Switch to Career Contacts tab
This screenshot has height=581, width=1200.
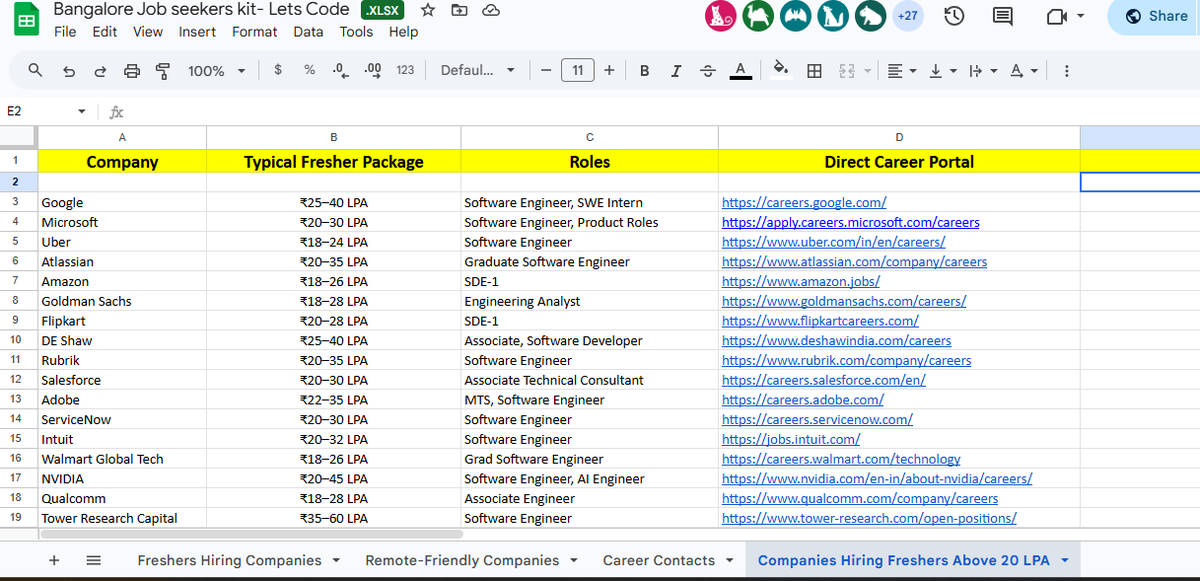pyautogui.click(x=658, y=560)
